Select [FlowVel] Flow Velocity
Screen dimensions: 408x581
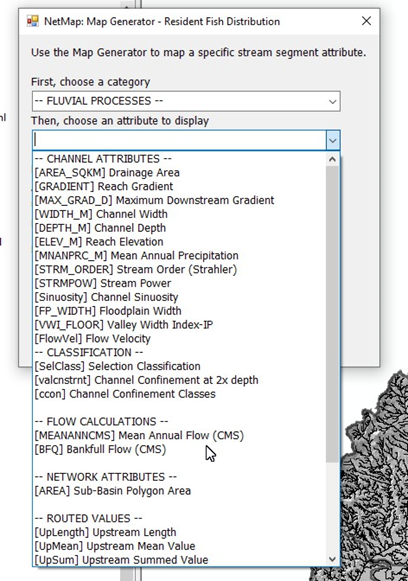[92, 339]
